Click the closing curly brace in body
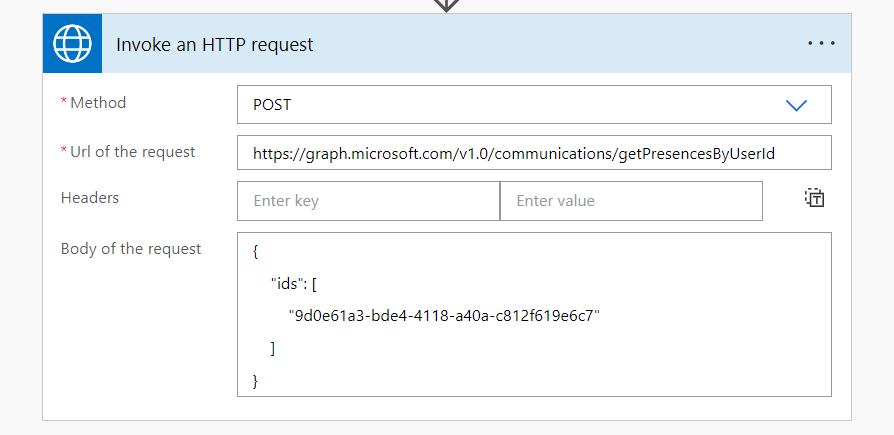This screenshot has width=894, height=435. tap(256, 380)
